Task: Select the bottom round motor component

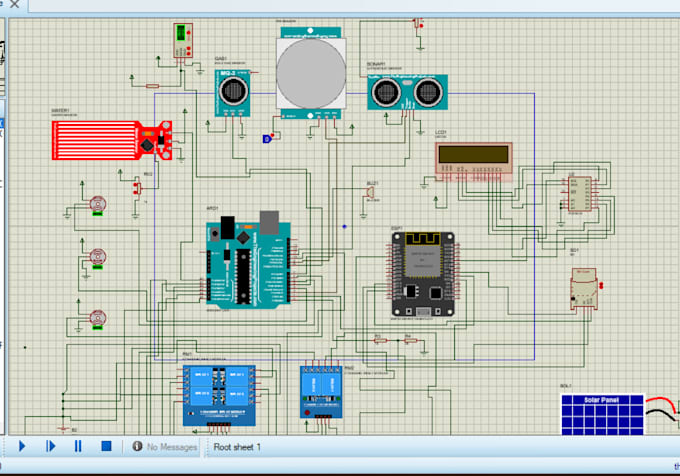Action: 98,319
